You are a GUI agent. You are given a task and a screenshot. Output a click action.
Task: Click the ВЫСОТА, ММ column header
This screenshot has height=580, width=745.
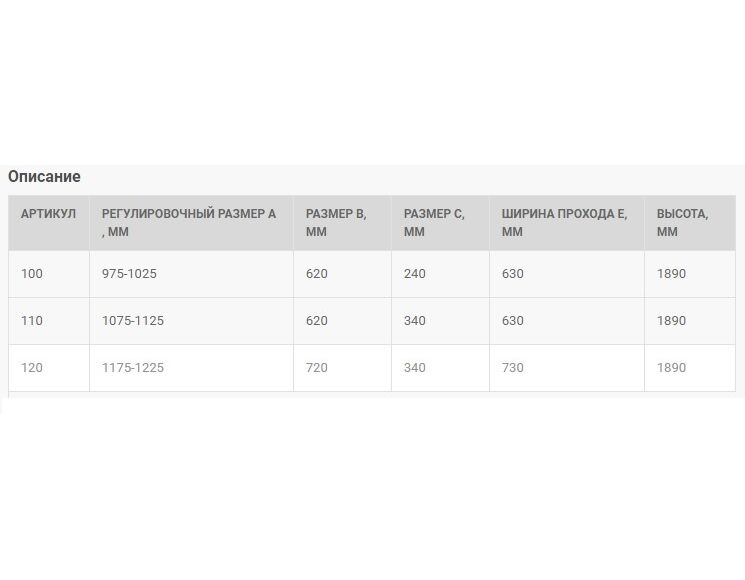pos(689,222)
